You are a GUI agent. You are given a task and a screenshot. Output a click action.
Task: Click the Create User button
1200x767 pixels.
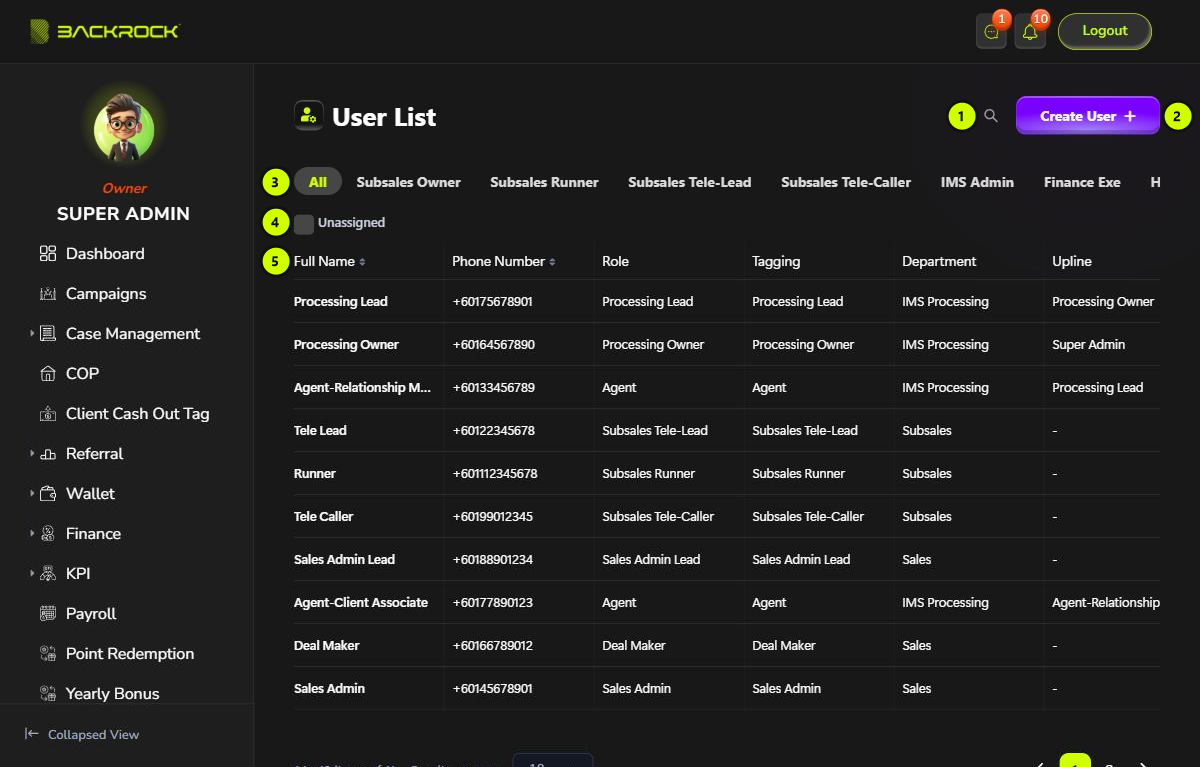point(1088,116)
